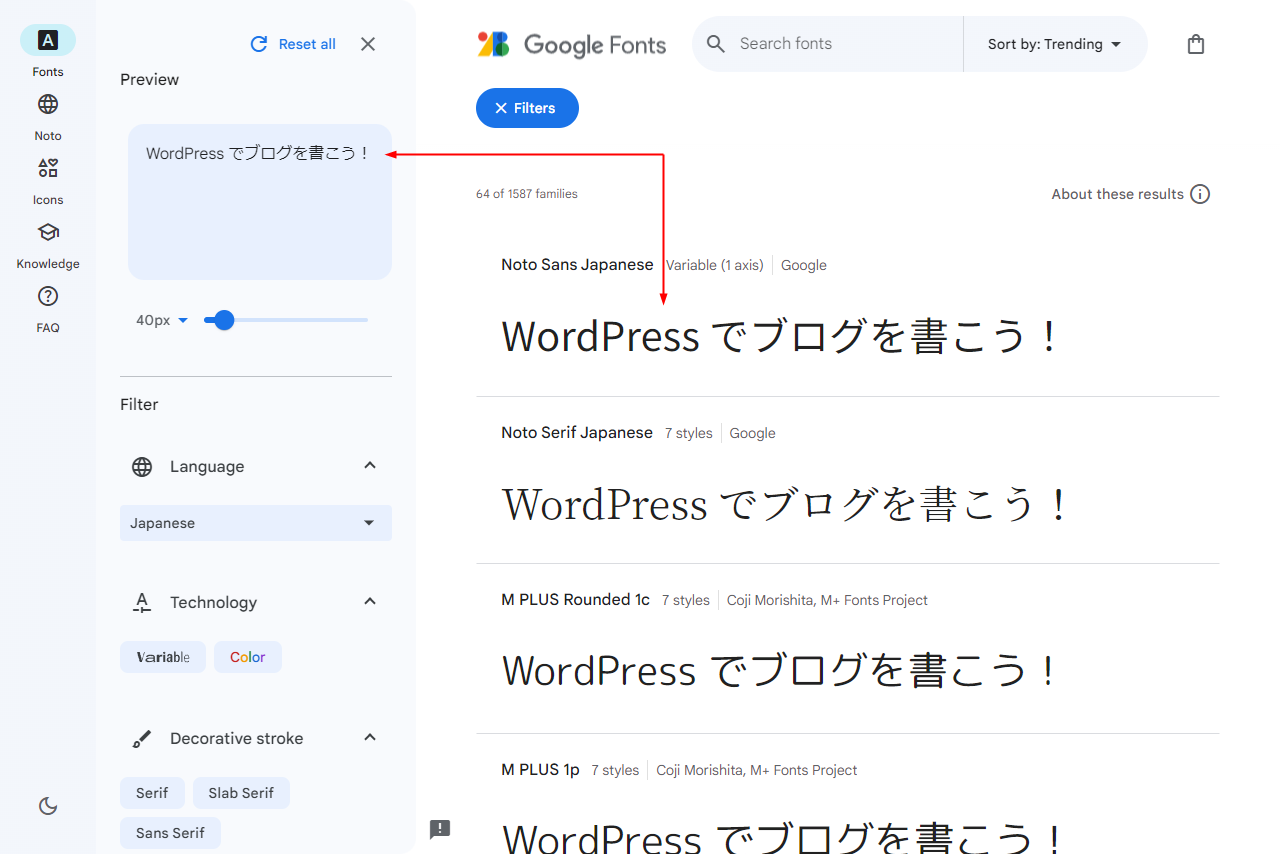The width and height of the screenshot is (1280, 854).
Task: Click the font size slider handle
Action: pos(224,320)
